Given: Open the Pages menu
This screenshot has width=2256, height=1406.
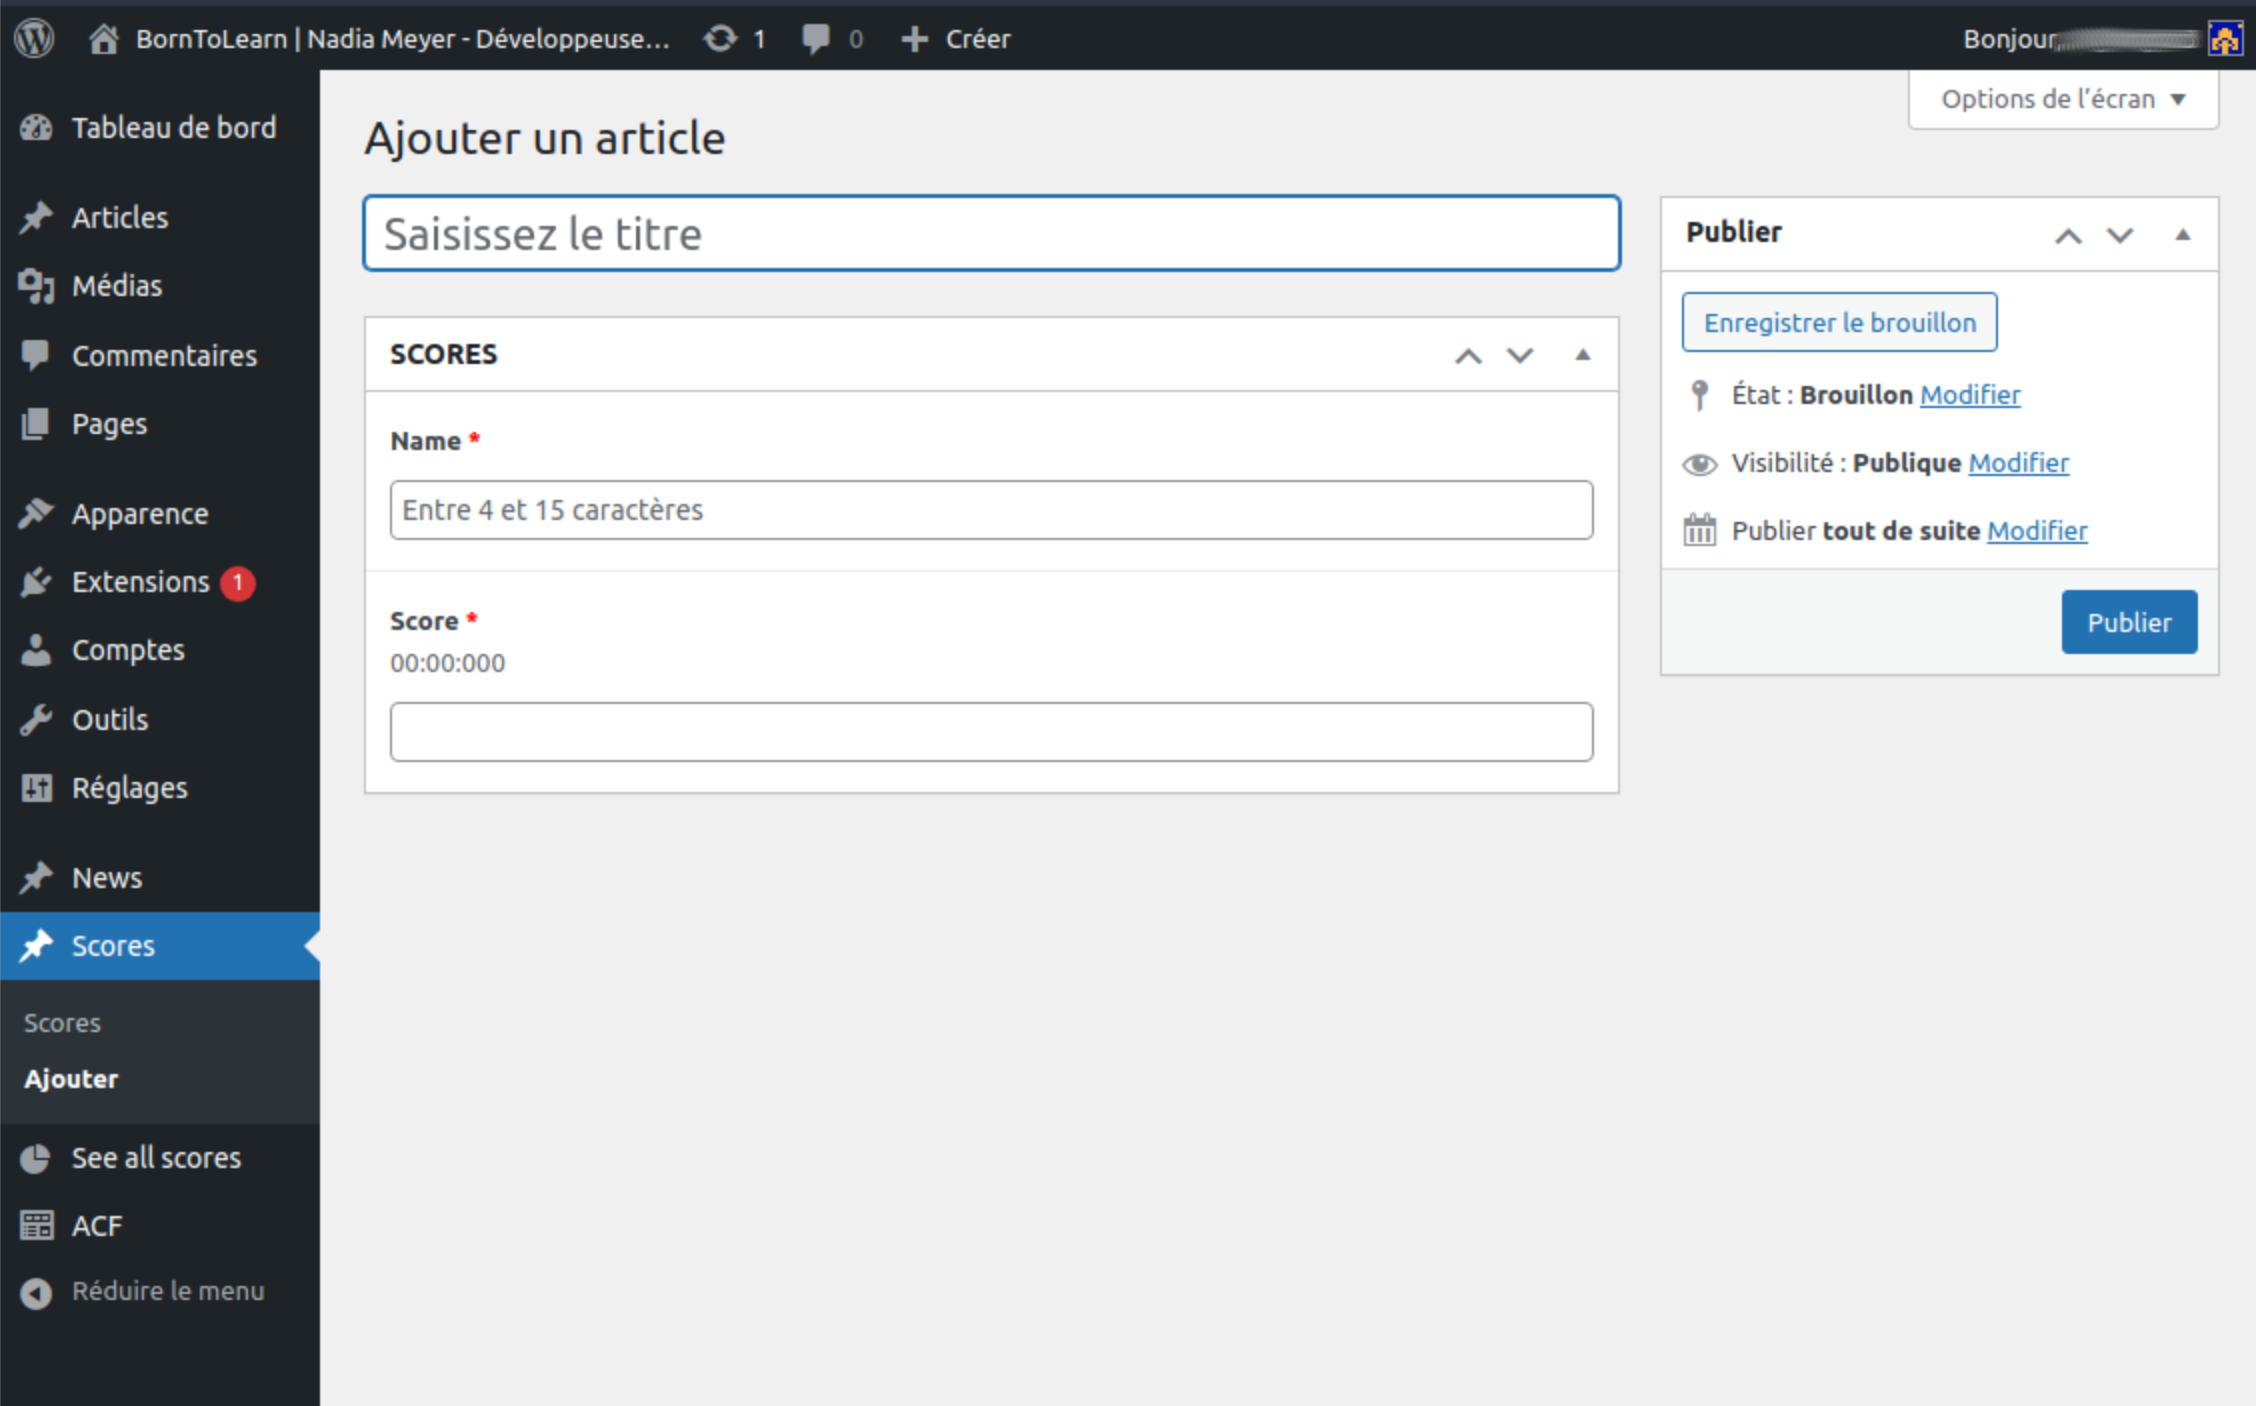Looking at the screenshot, I should click(160, 424).
